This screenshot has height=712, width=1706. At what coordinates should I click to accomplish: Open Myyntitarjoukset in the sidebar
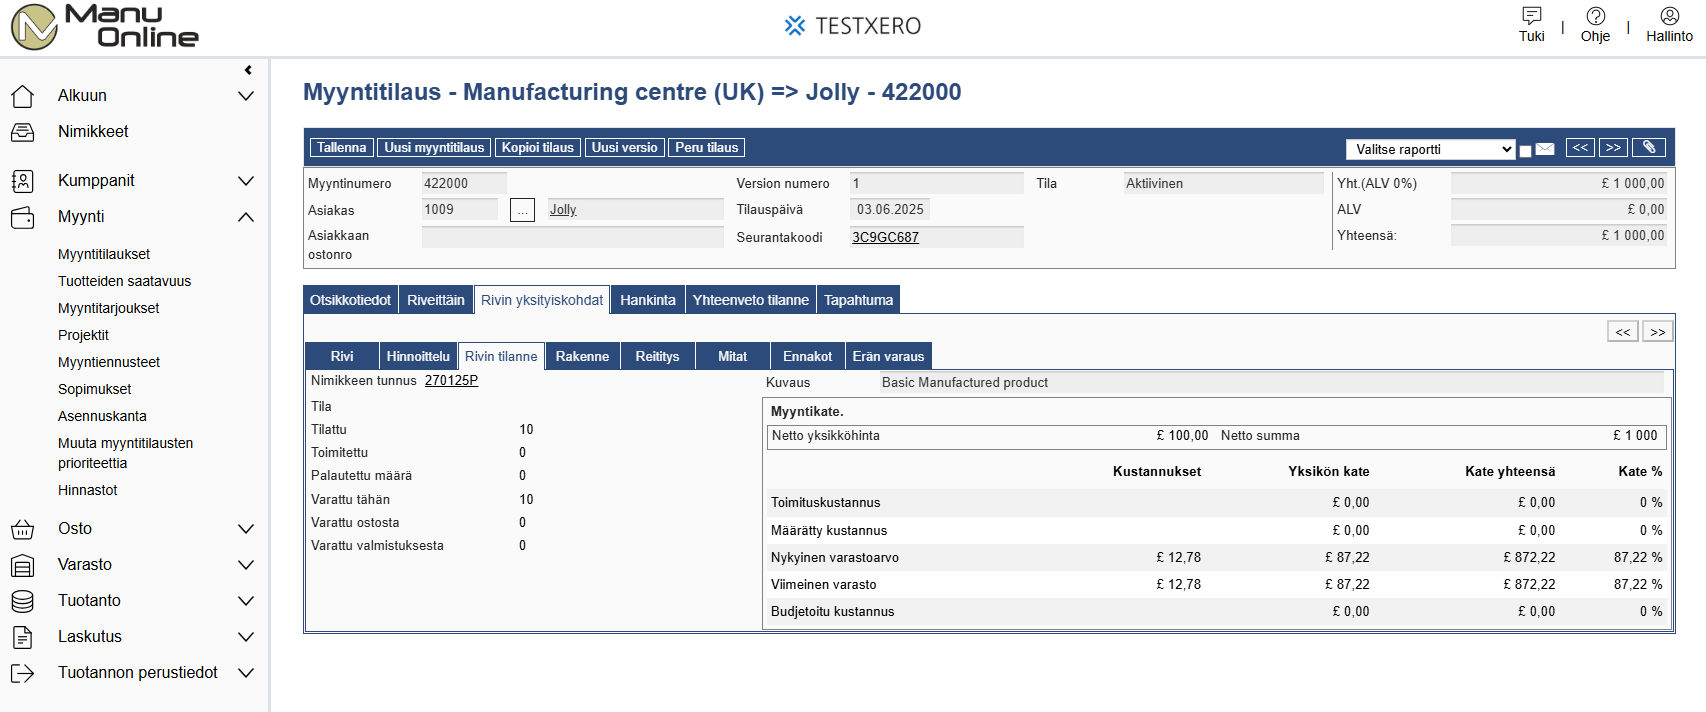[x=109, y=309]
